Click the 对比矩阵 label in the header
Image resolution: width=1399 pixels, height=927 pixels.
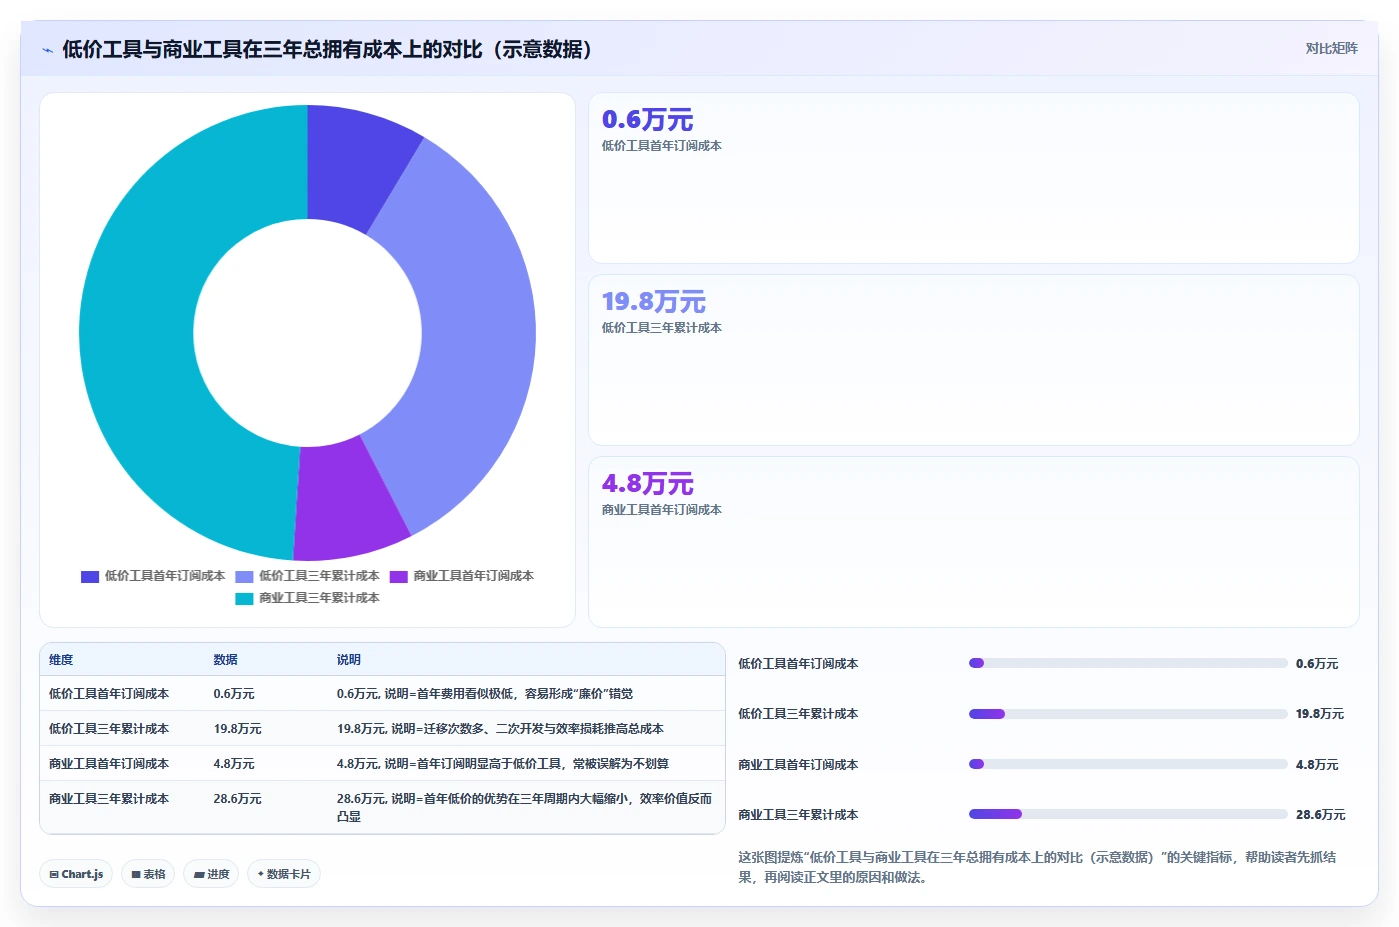point(1331,48)
